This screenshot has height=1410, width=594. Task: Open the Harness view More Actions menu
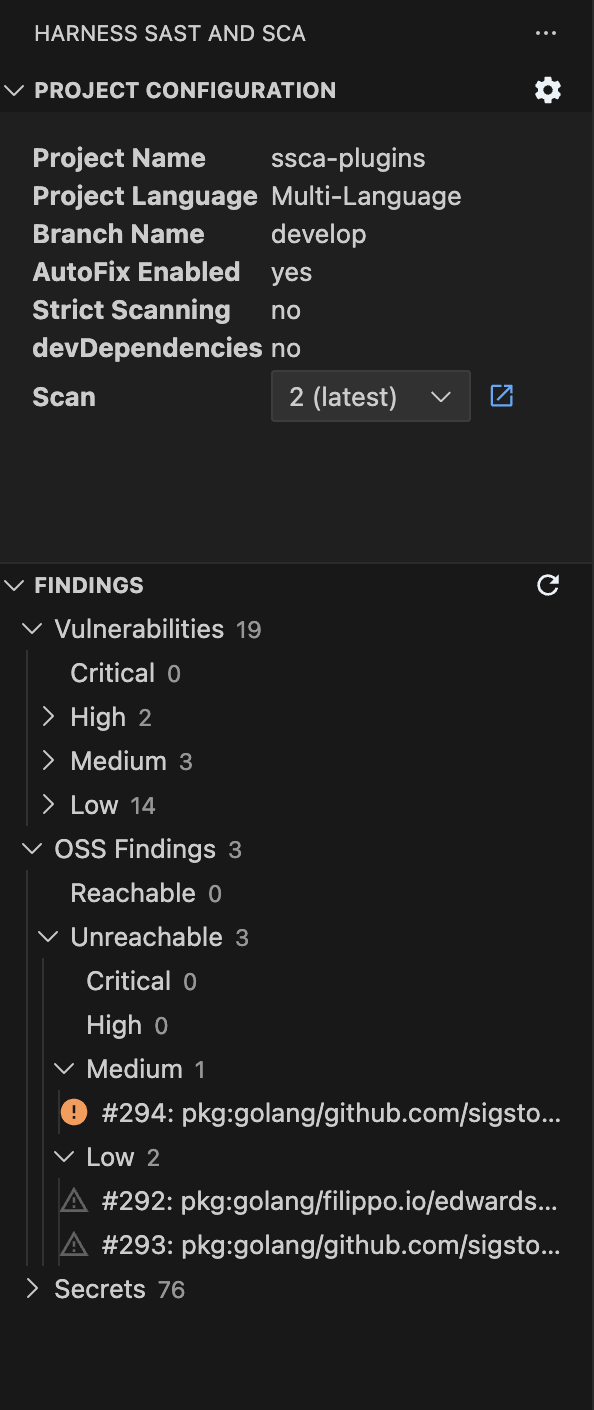pyautogui.click(x=546, y=33)
